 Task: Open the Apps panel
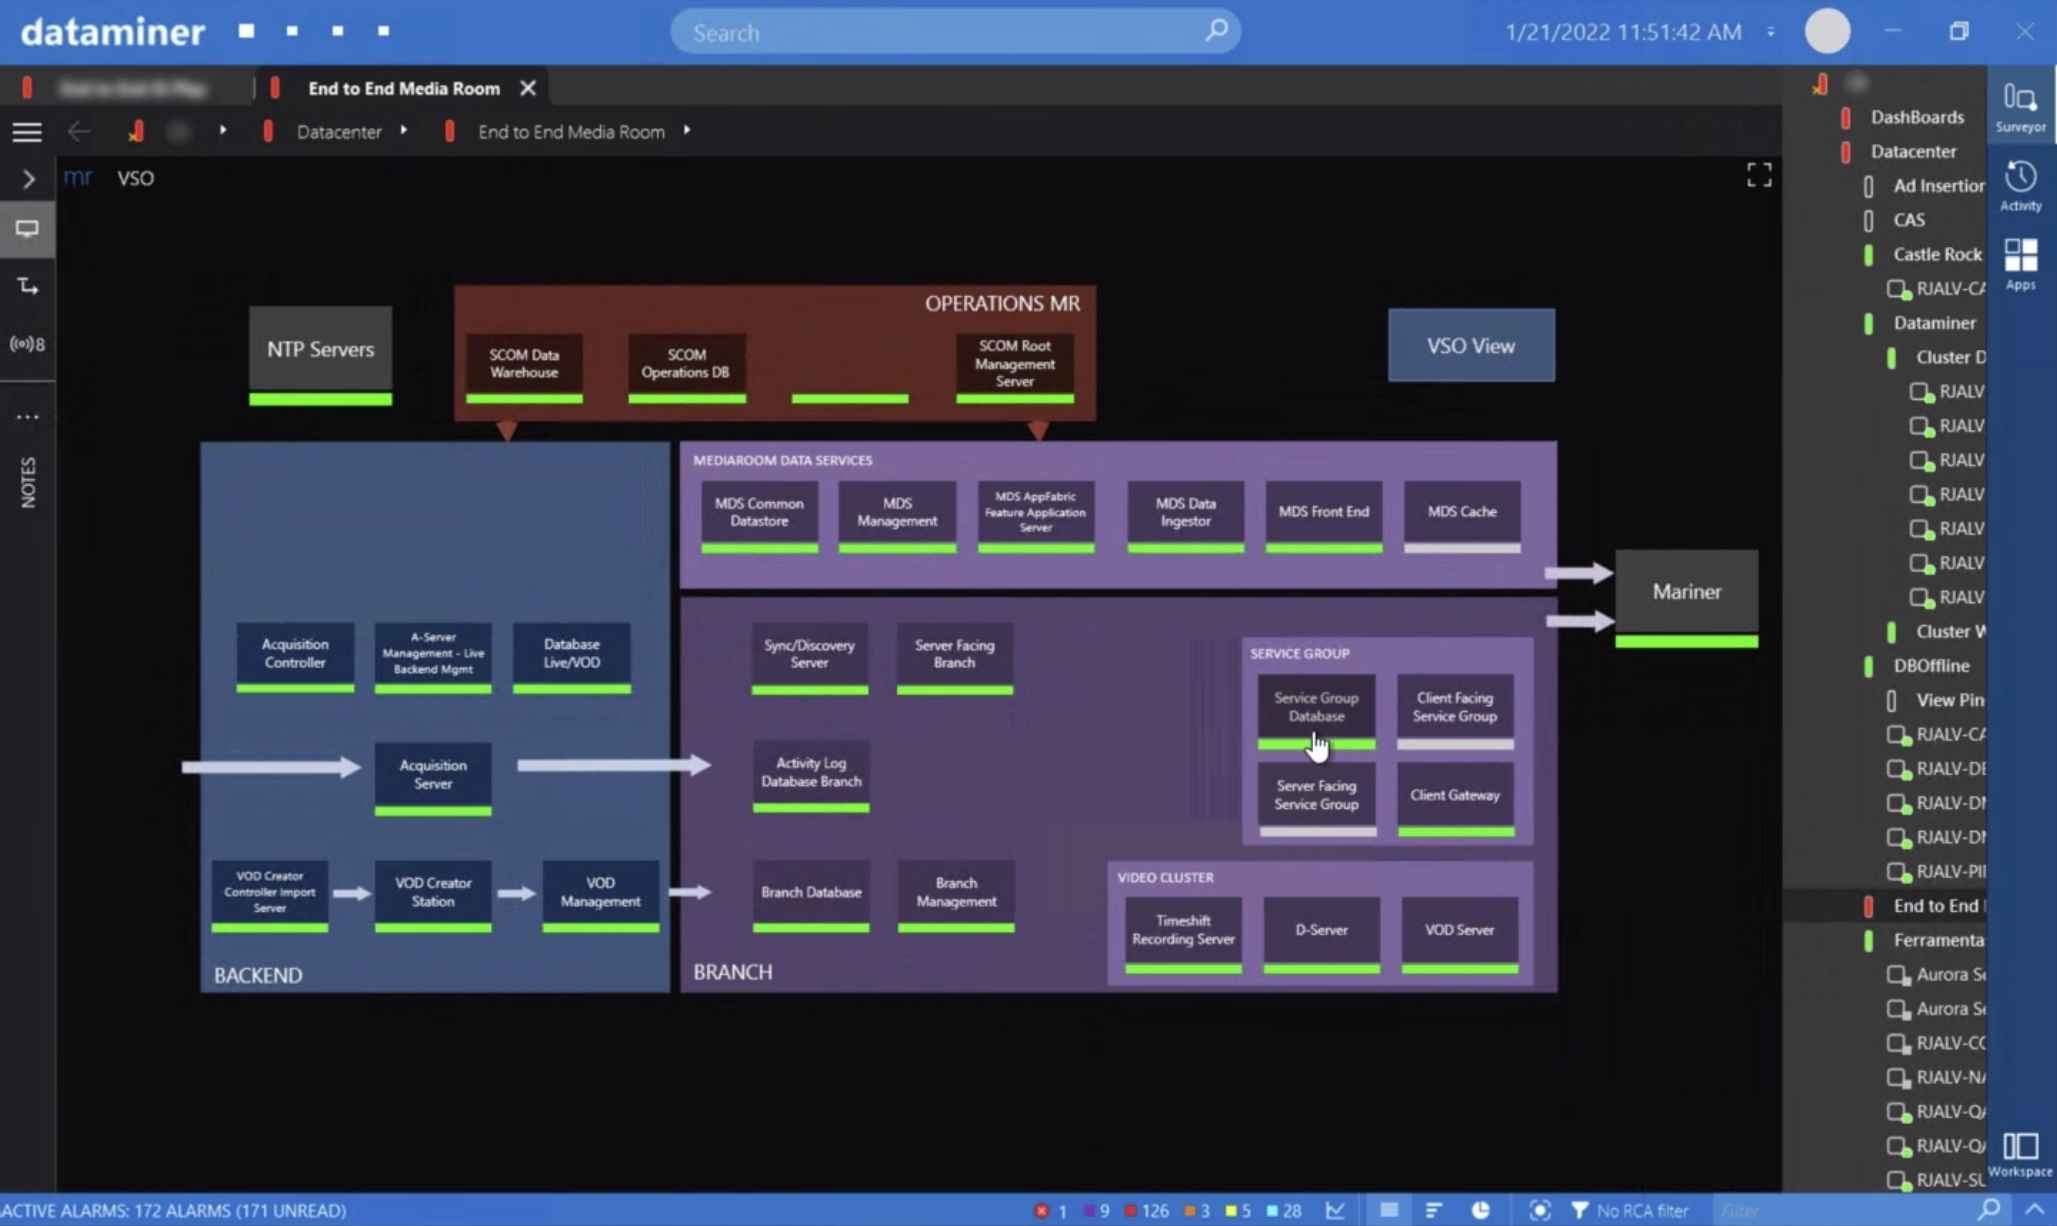click(2020, 264)
